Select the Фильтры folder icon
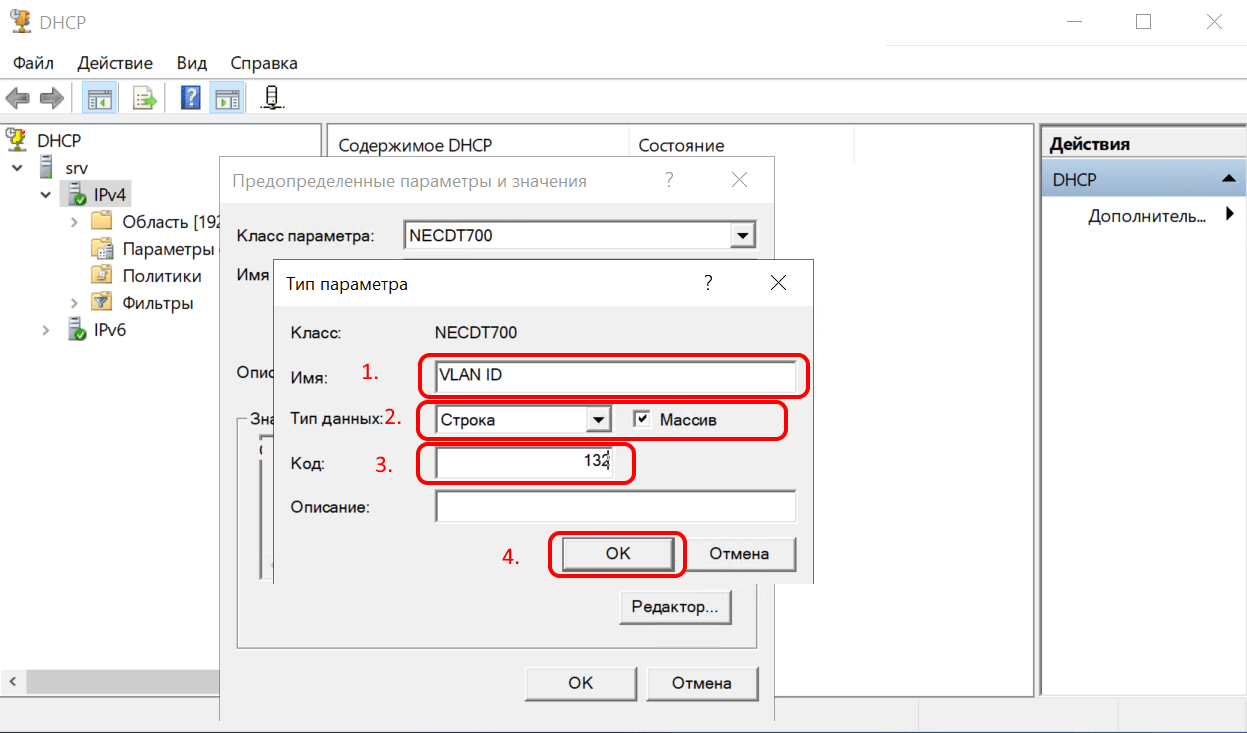Screen dimensions: 1247x733 tap(102, 303)
